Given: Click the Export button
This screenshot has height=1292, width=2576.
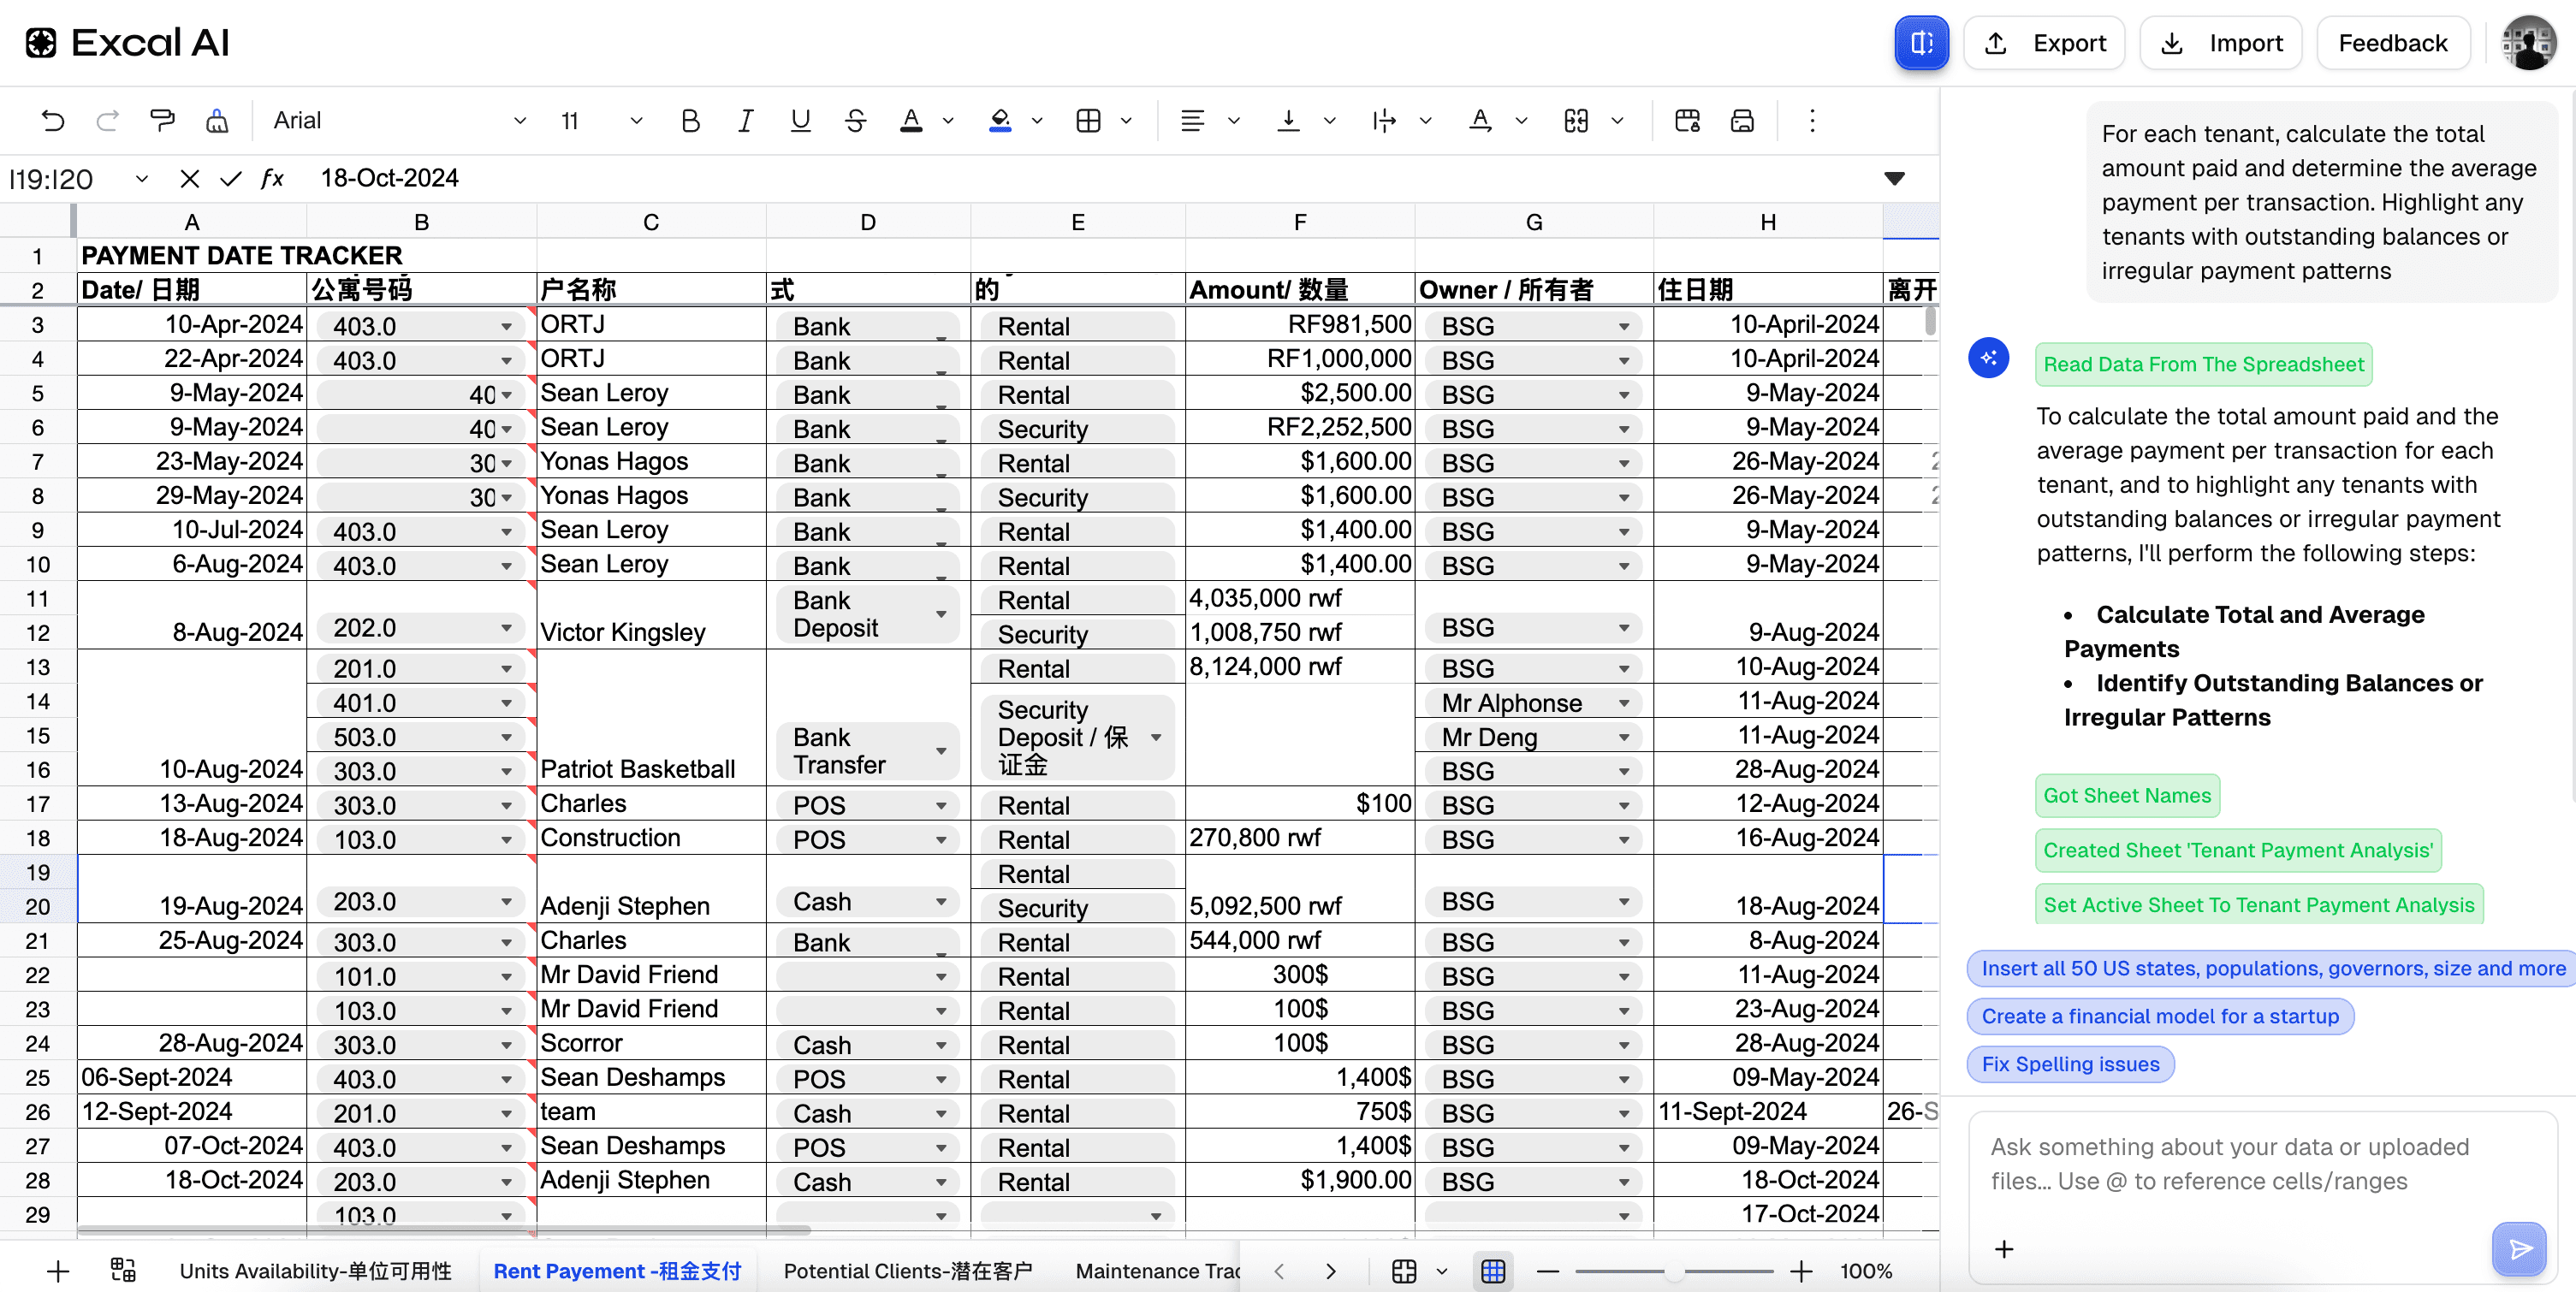Looking at the screenshot, I should click(2044, 43).
